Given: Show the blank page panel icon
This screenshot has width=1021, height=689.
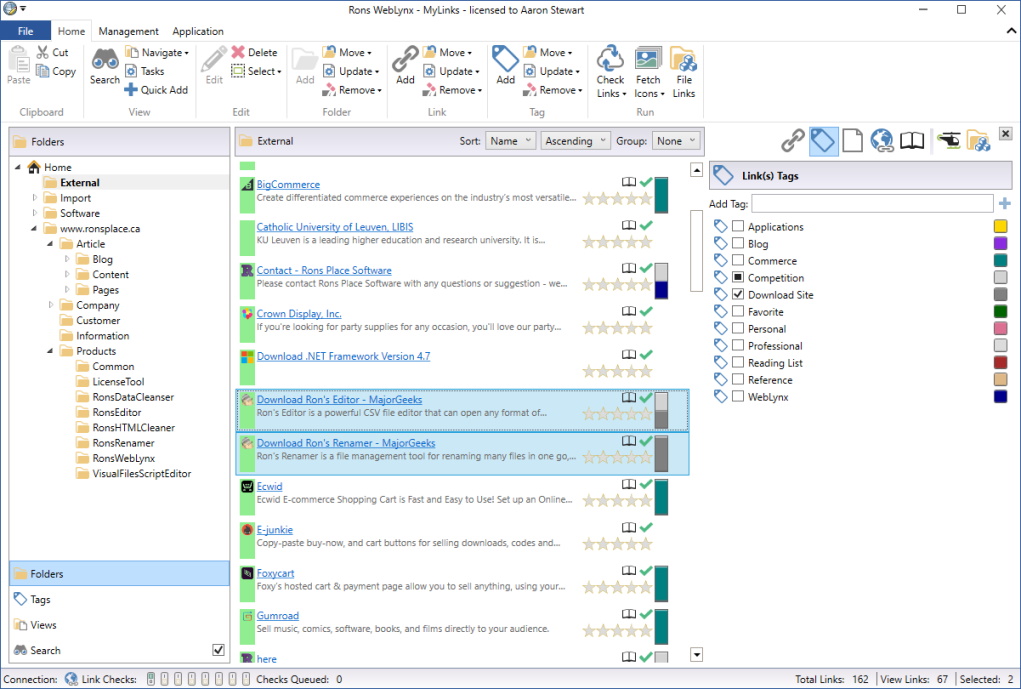Looking at the screenshot, I should pyautogui.click(x=852, y=141).
